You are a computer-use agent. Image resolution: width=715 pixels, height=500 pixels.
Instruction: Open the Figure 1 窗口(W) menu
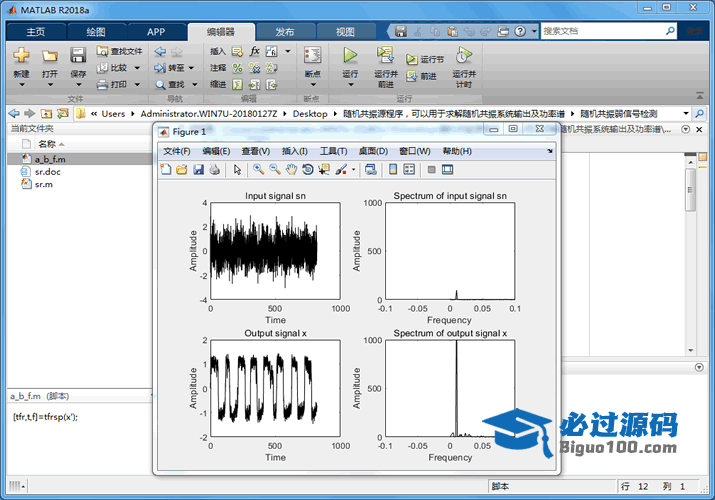414,151
